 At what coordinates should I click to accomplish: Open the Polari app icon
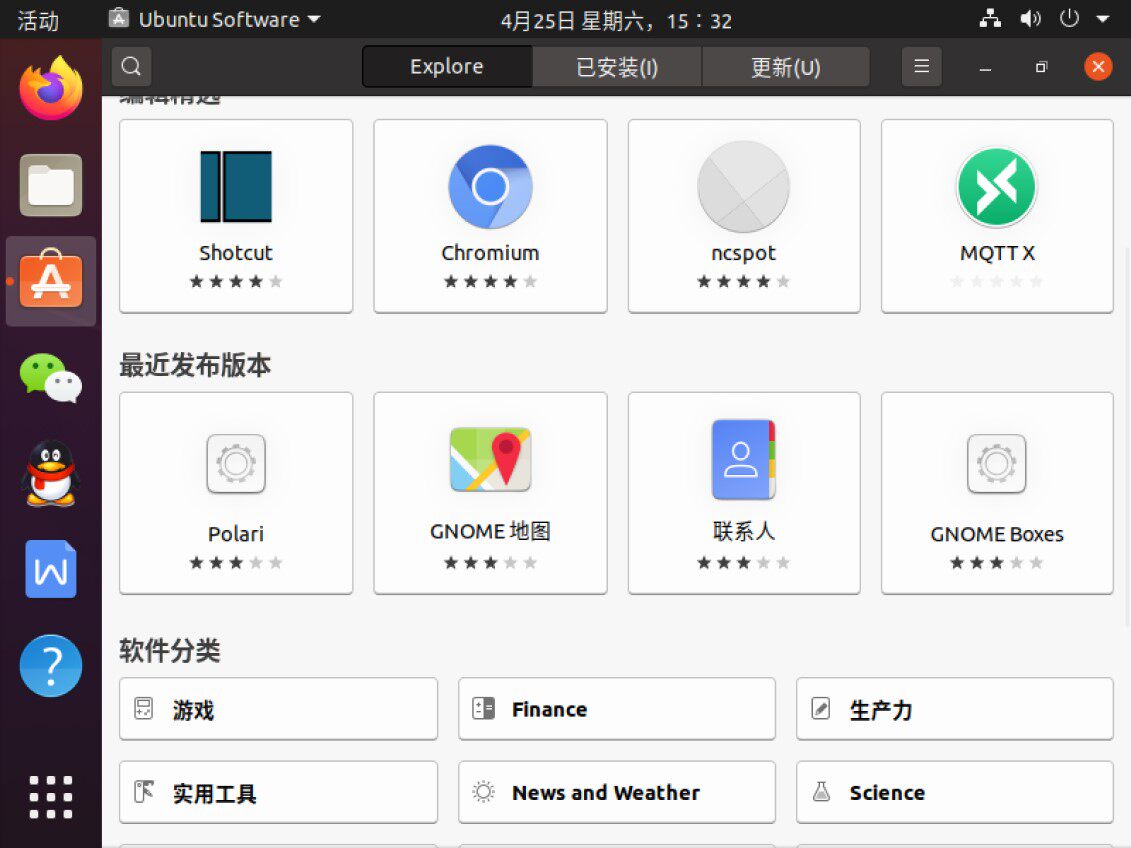236,464
